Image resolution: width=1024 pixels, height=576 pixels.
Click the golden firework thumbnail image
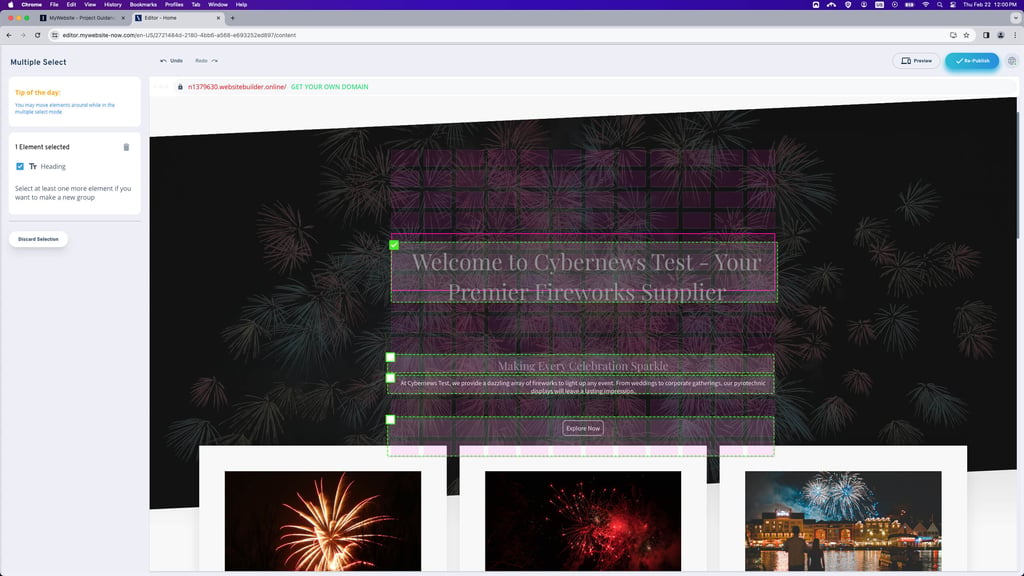coord(323,521)
